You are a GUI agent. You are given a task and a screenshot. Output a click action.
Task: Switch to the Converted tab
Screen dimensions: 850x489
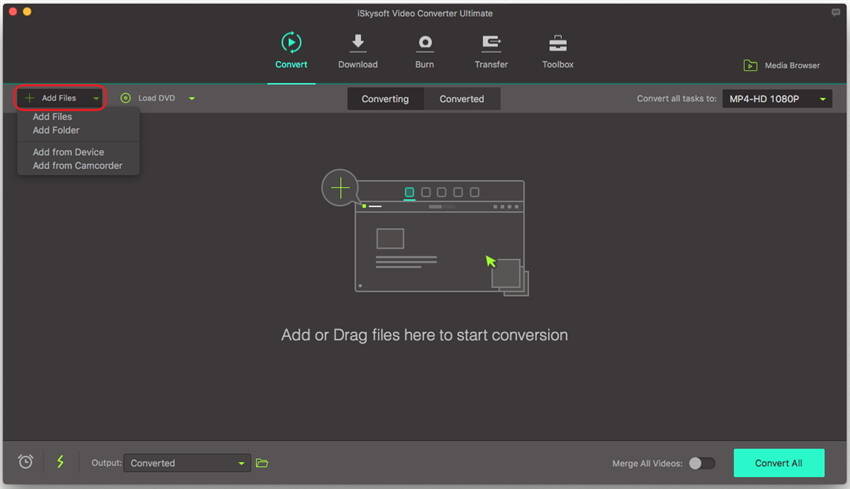[462, 99]
